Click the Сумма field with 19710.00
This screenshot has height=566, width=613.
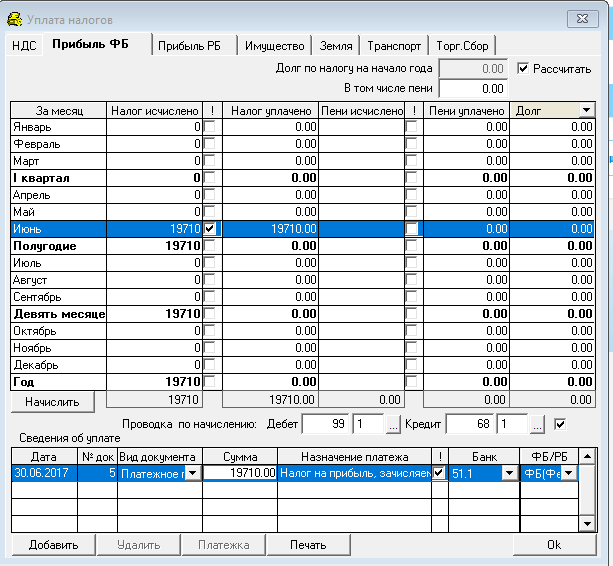click(240, 473)
